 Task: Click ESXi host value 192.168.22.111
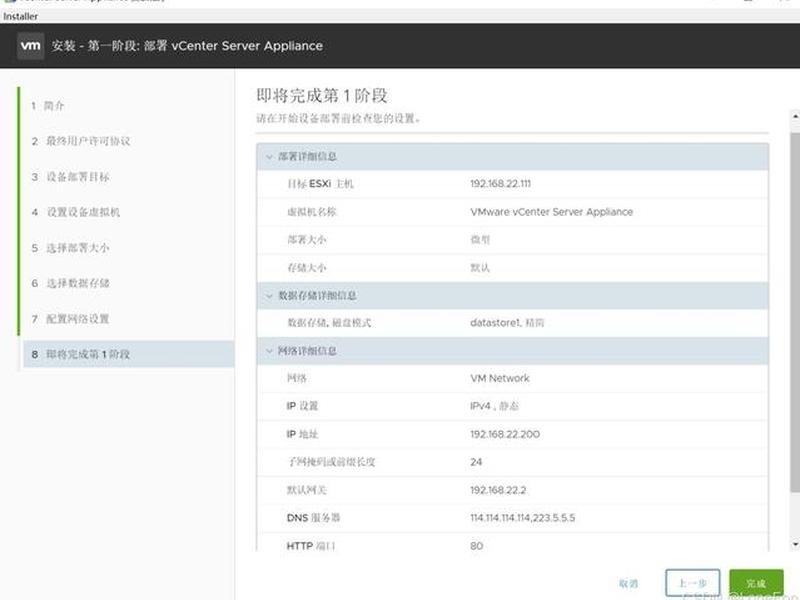click(x=501, y=184)
